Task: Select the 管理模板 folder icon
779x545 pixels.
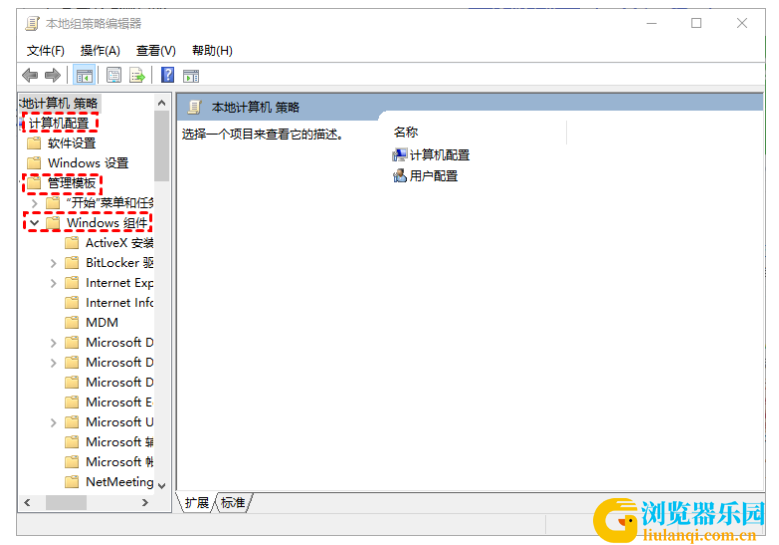Action: [34, 183]
